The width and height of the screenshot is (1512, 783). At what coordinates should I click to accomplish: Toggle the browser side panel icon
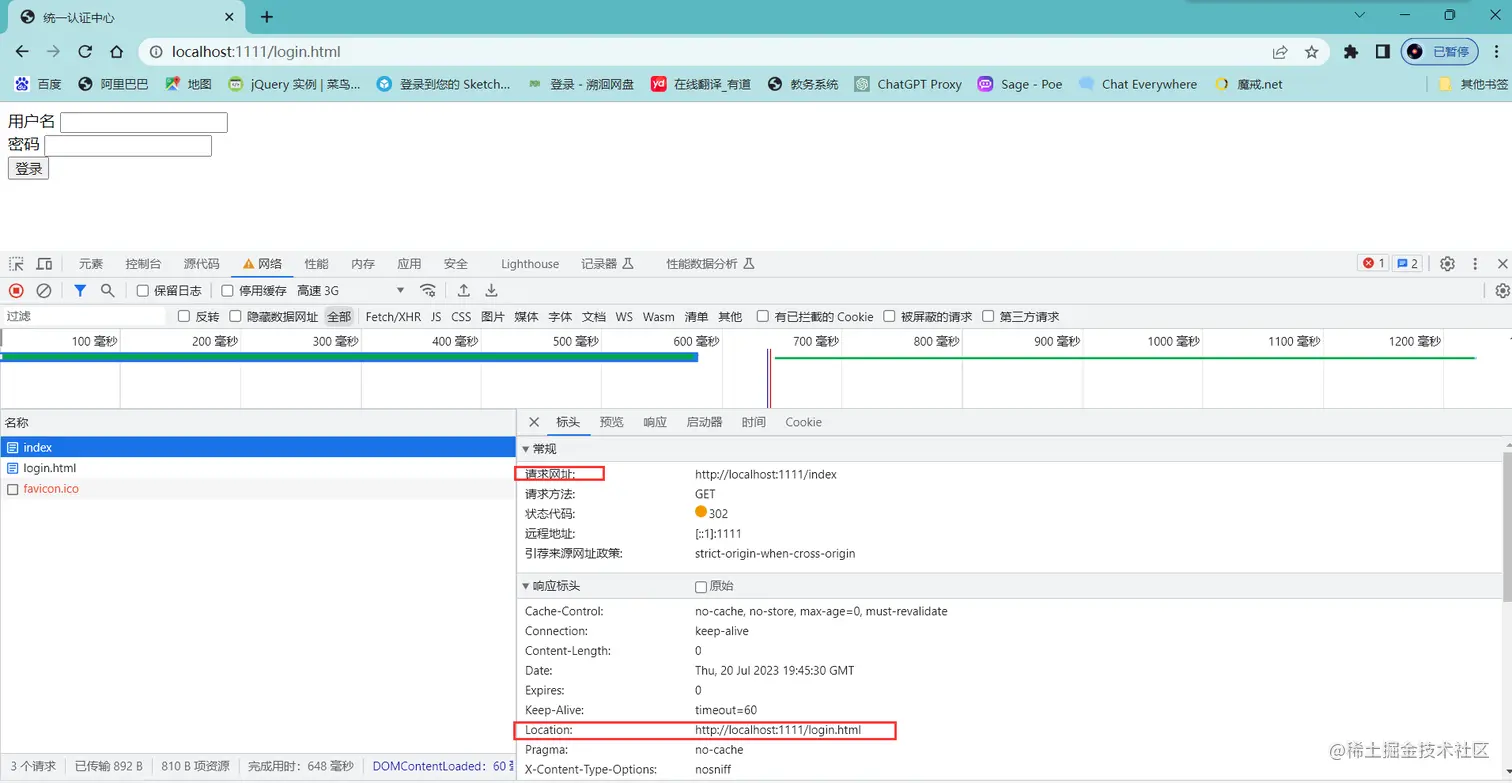[x=1383, y=52]
